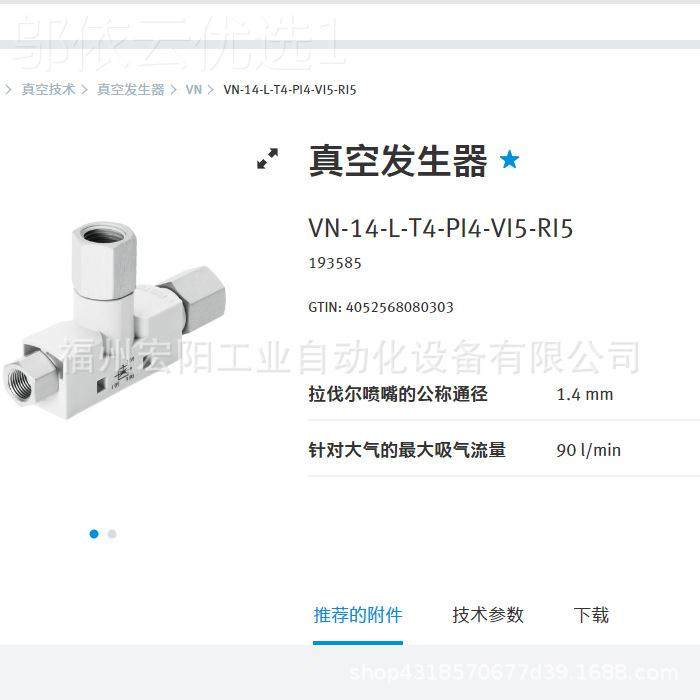Click the 90 l/min suction flow value
Viewport: 700px width, 700px height.
588,450
